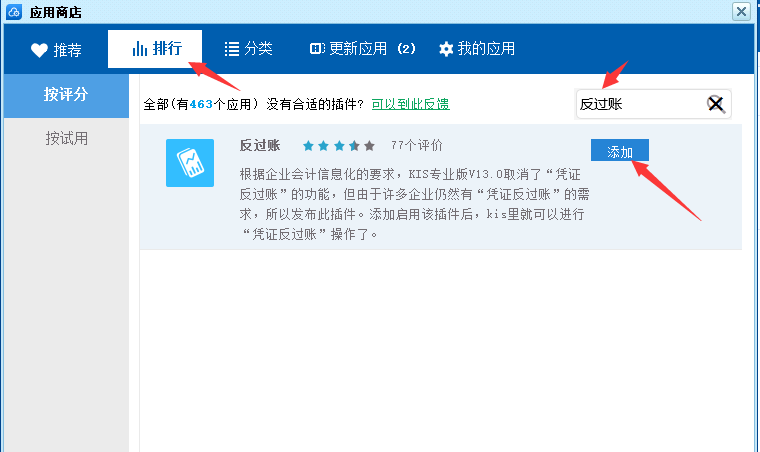Switch to the 按试用 sidebar option

tap(66, 138)
